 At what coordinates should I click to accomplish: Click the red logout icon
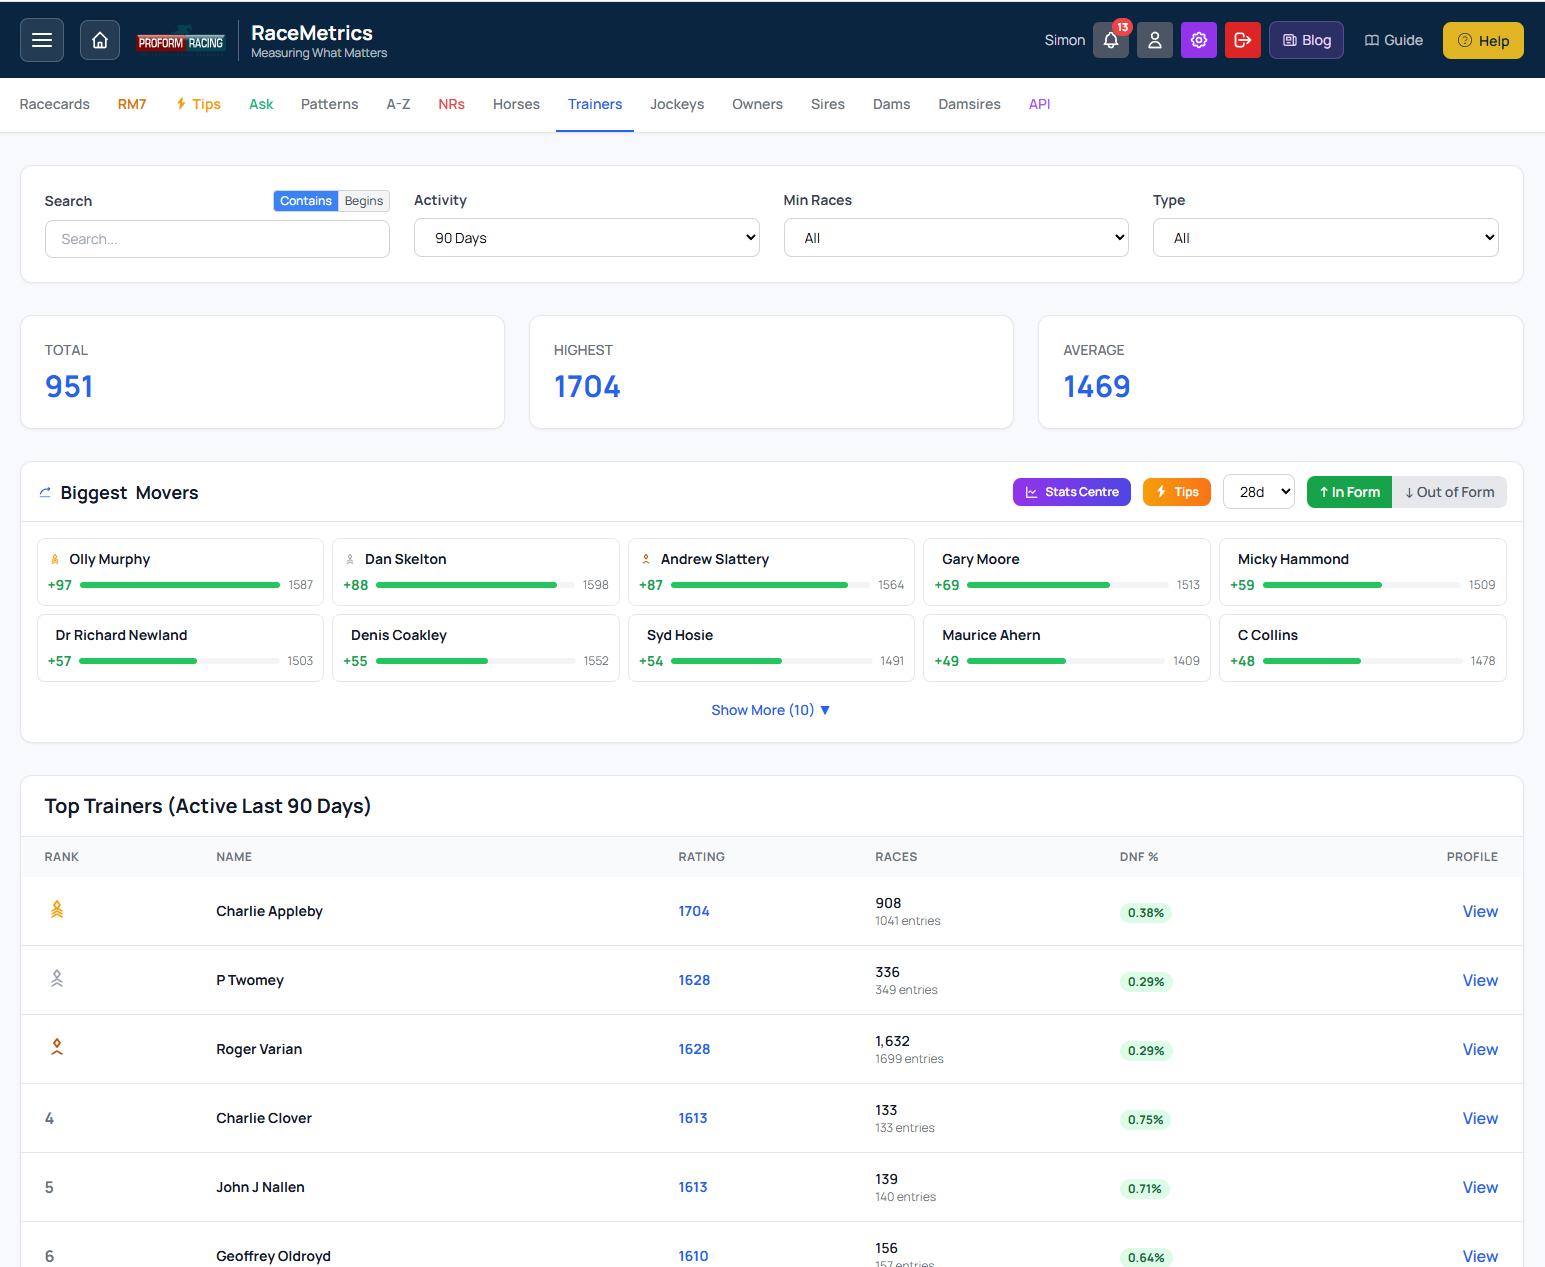[1243, 40]
